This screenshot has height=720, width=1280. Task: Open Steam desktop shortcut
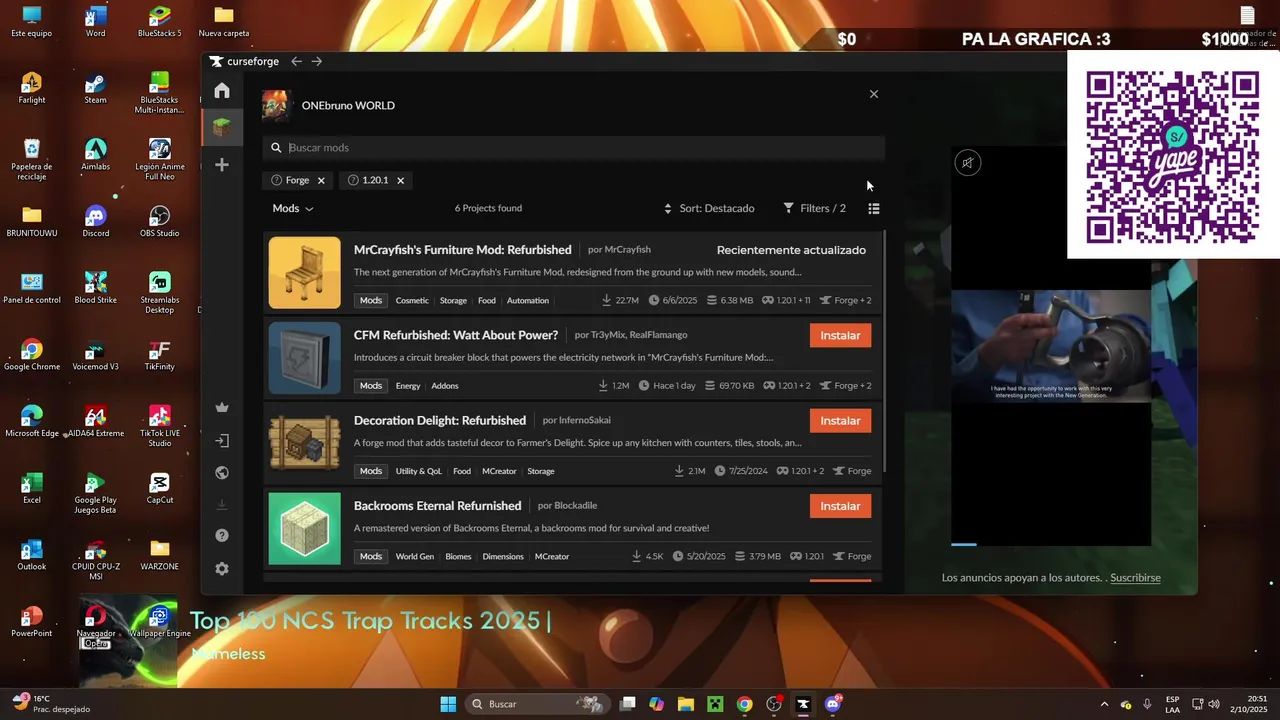pos(96,89)
